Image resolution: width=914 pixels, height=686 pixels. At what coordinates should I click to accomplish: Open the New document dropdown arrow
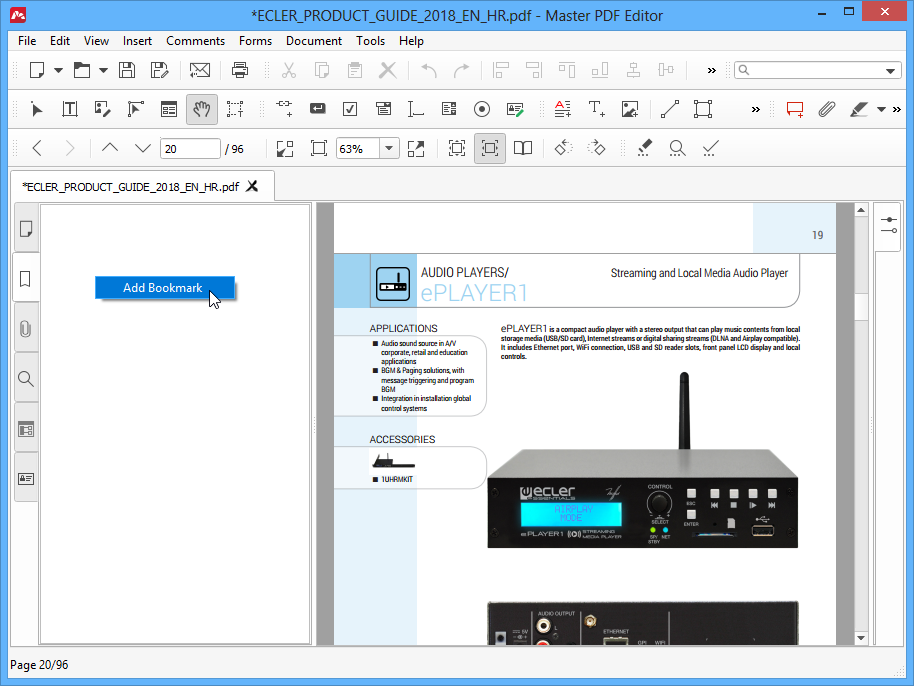[58, 71]
